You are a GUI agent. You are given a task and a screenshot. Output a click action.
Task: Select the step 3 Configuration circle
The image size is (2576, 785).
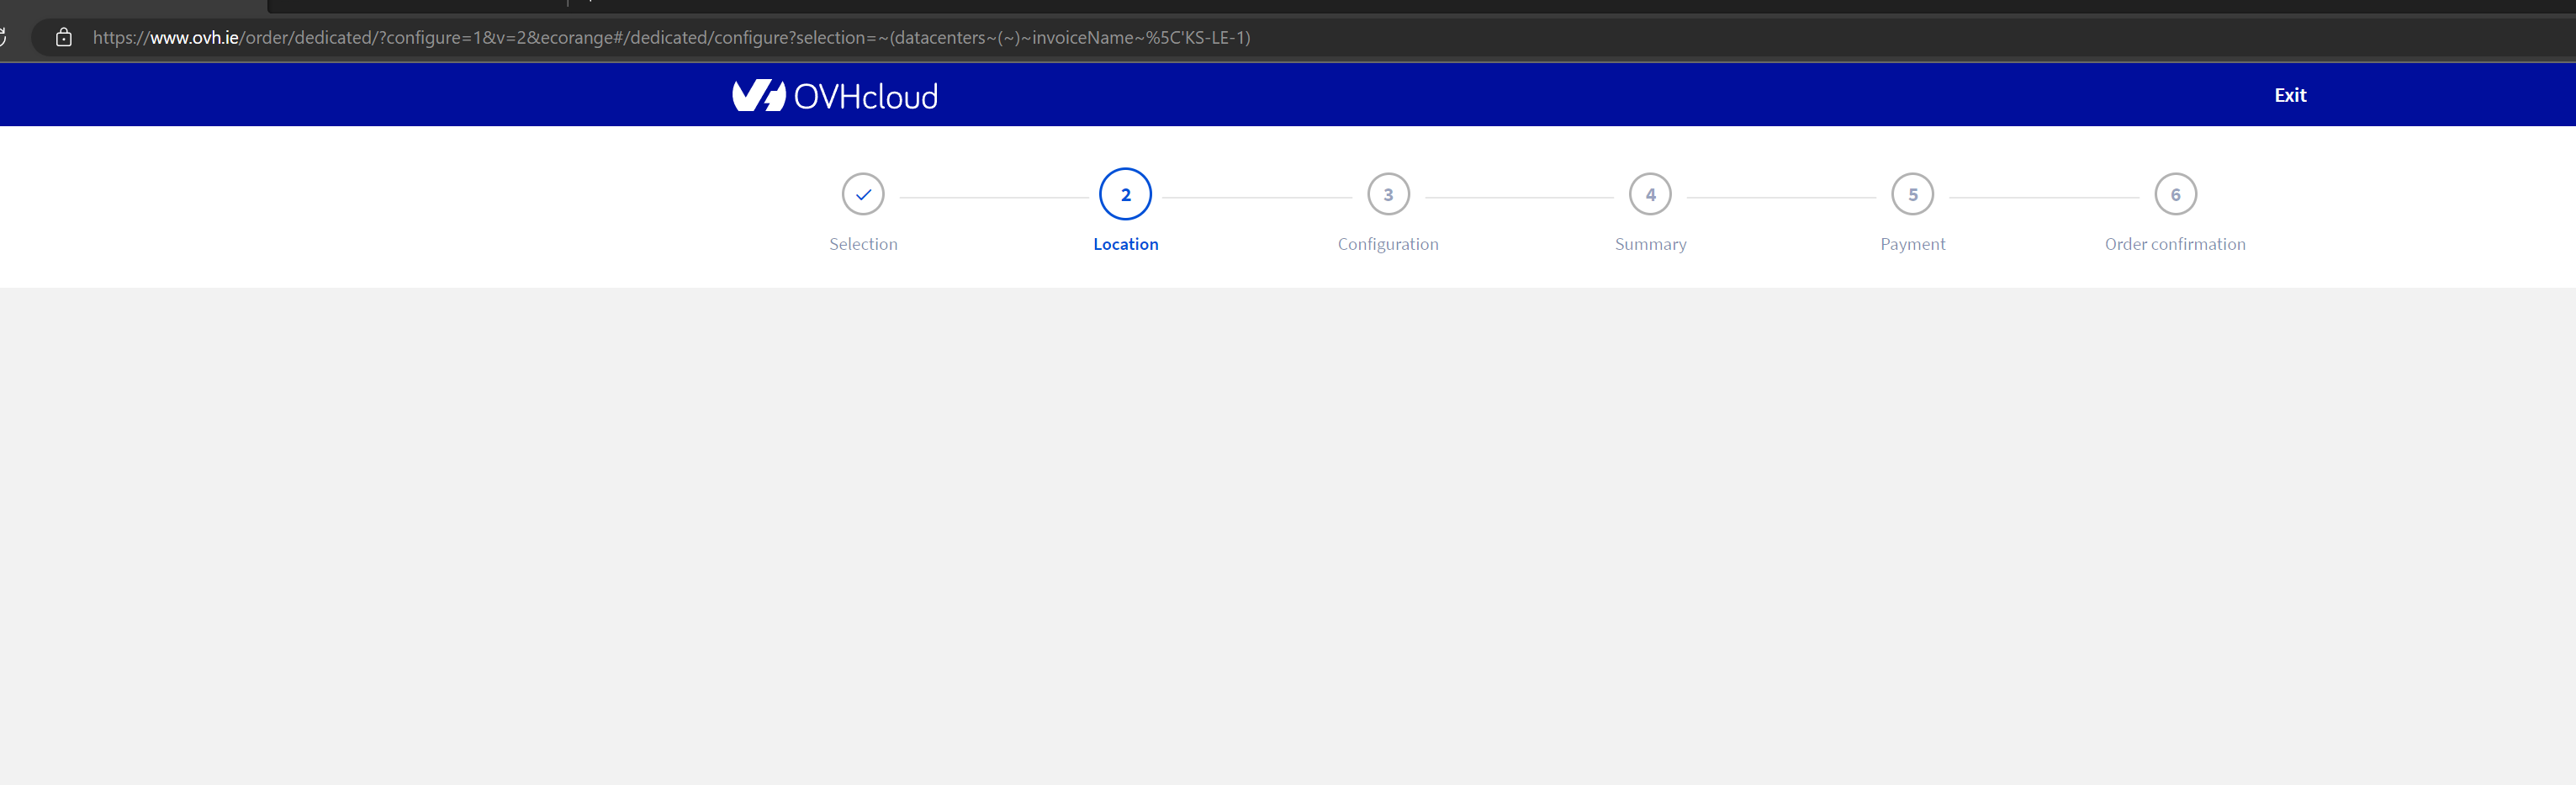[x=1388, y=194]
